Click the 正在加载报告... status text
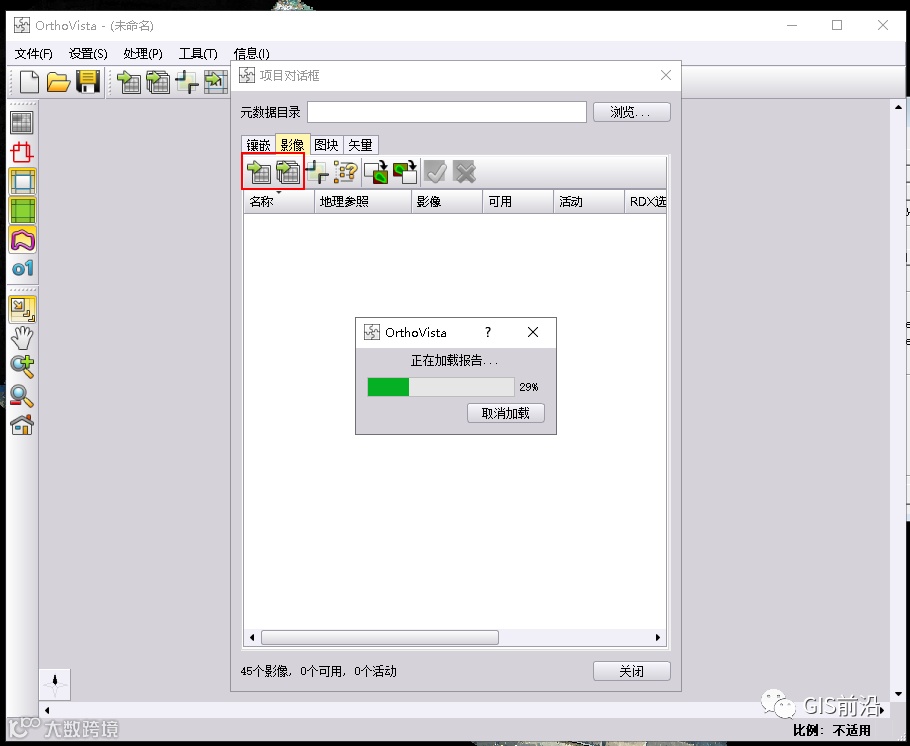This screenshot has width=910, height=746. pos(454,361)
